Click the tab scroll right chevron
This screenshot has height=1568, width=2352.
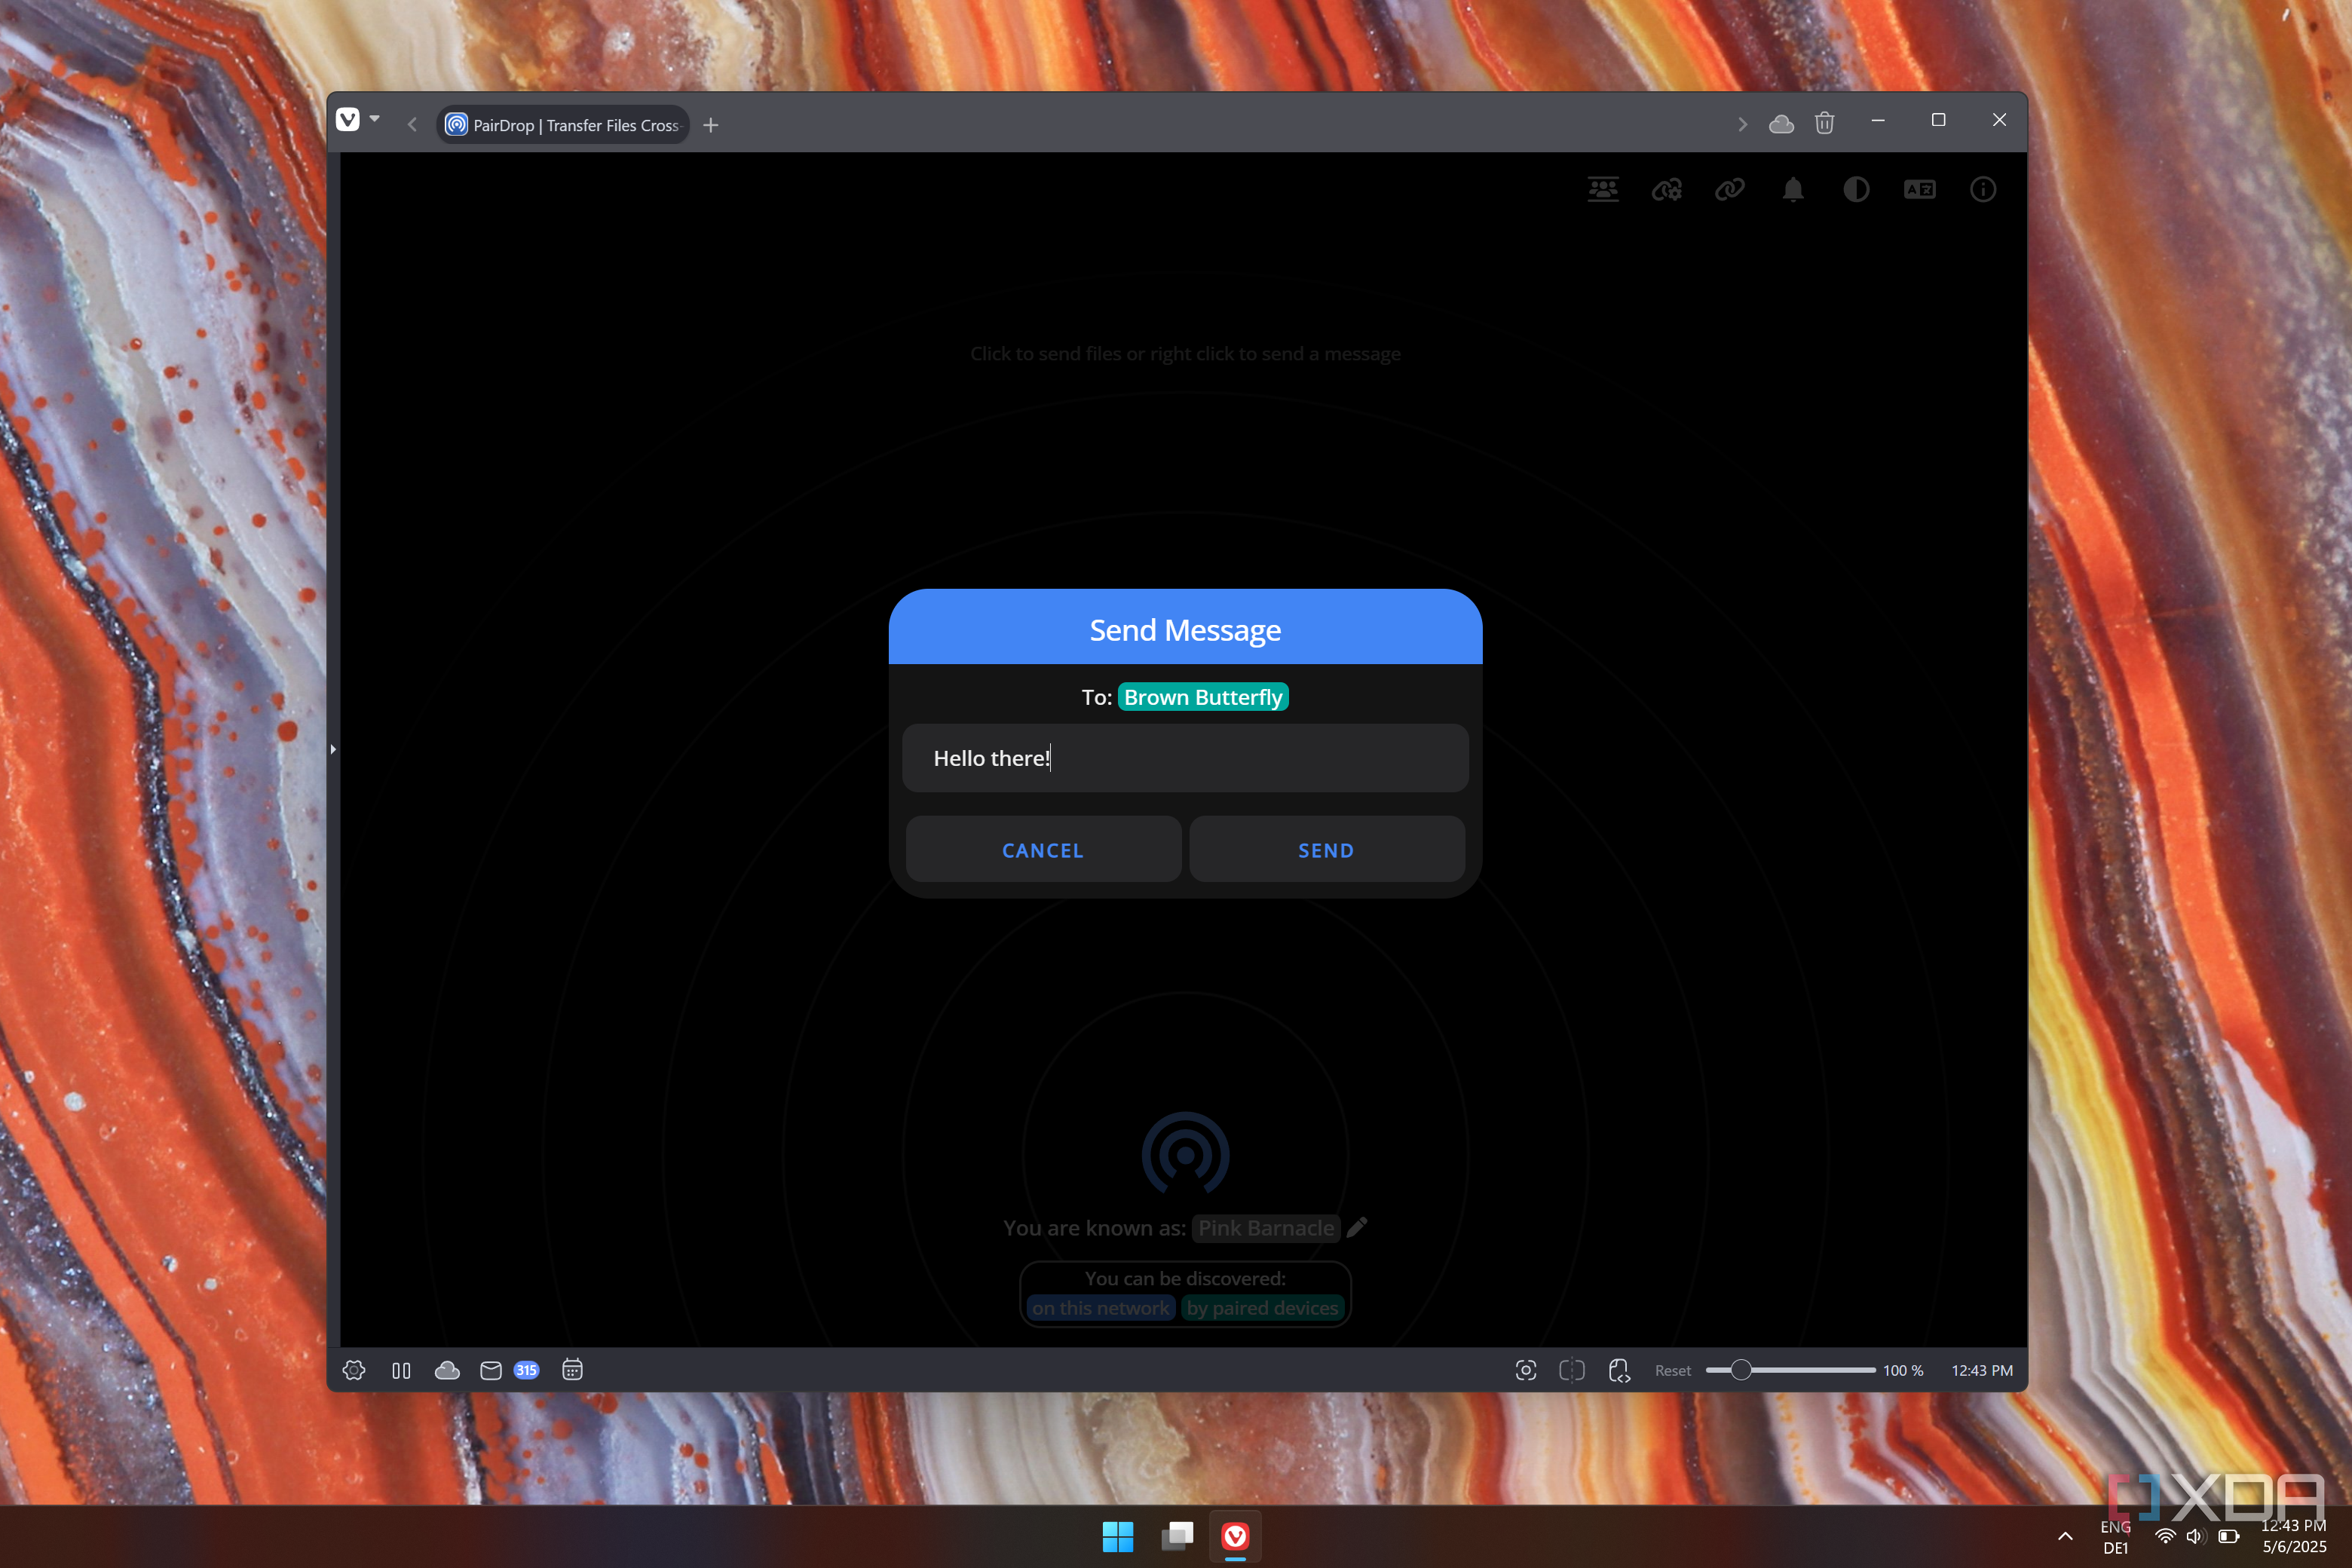tap(1742, 124)
